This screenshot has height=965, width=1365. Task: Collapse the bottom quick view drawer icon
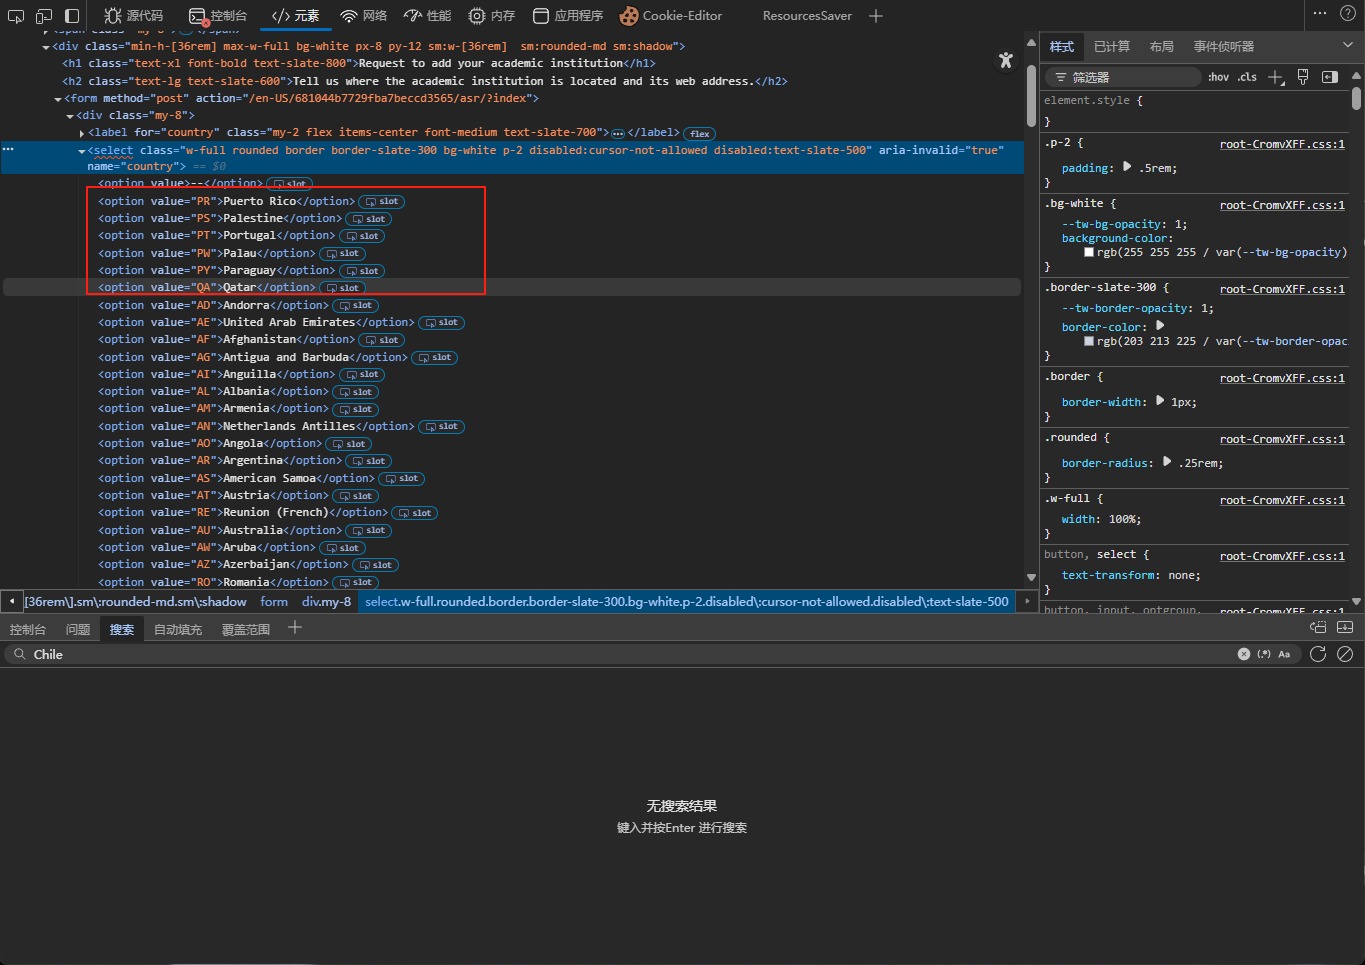point(1345,628)
